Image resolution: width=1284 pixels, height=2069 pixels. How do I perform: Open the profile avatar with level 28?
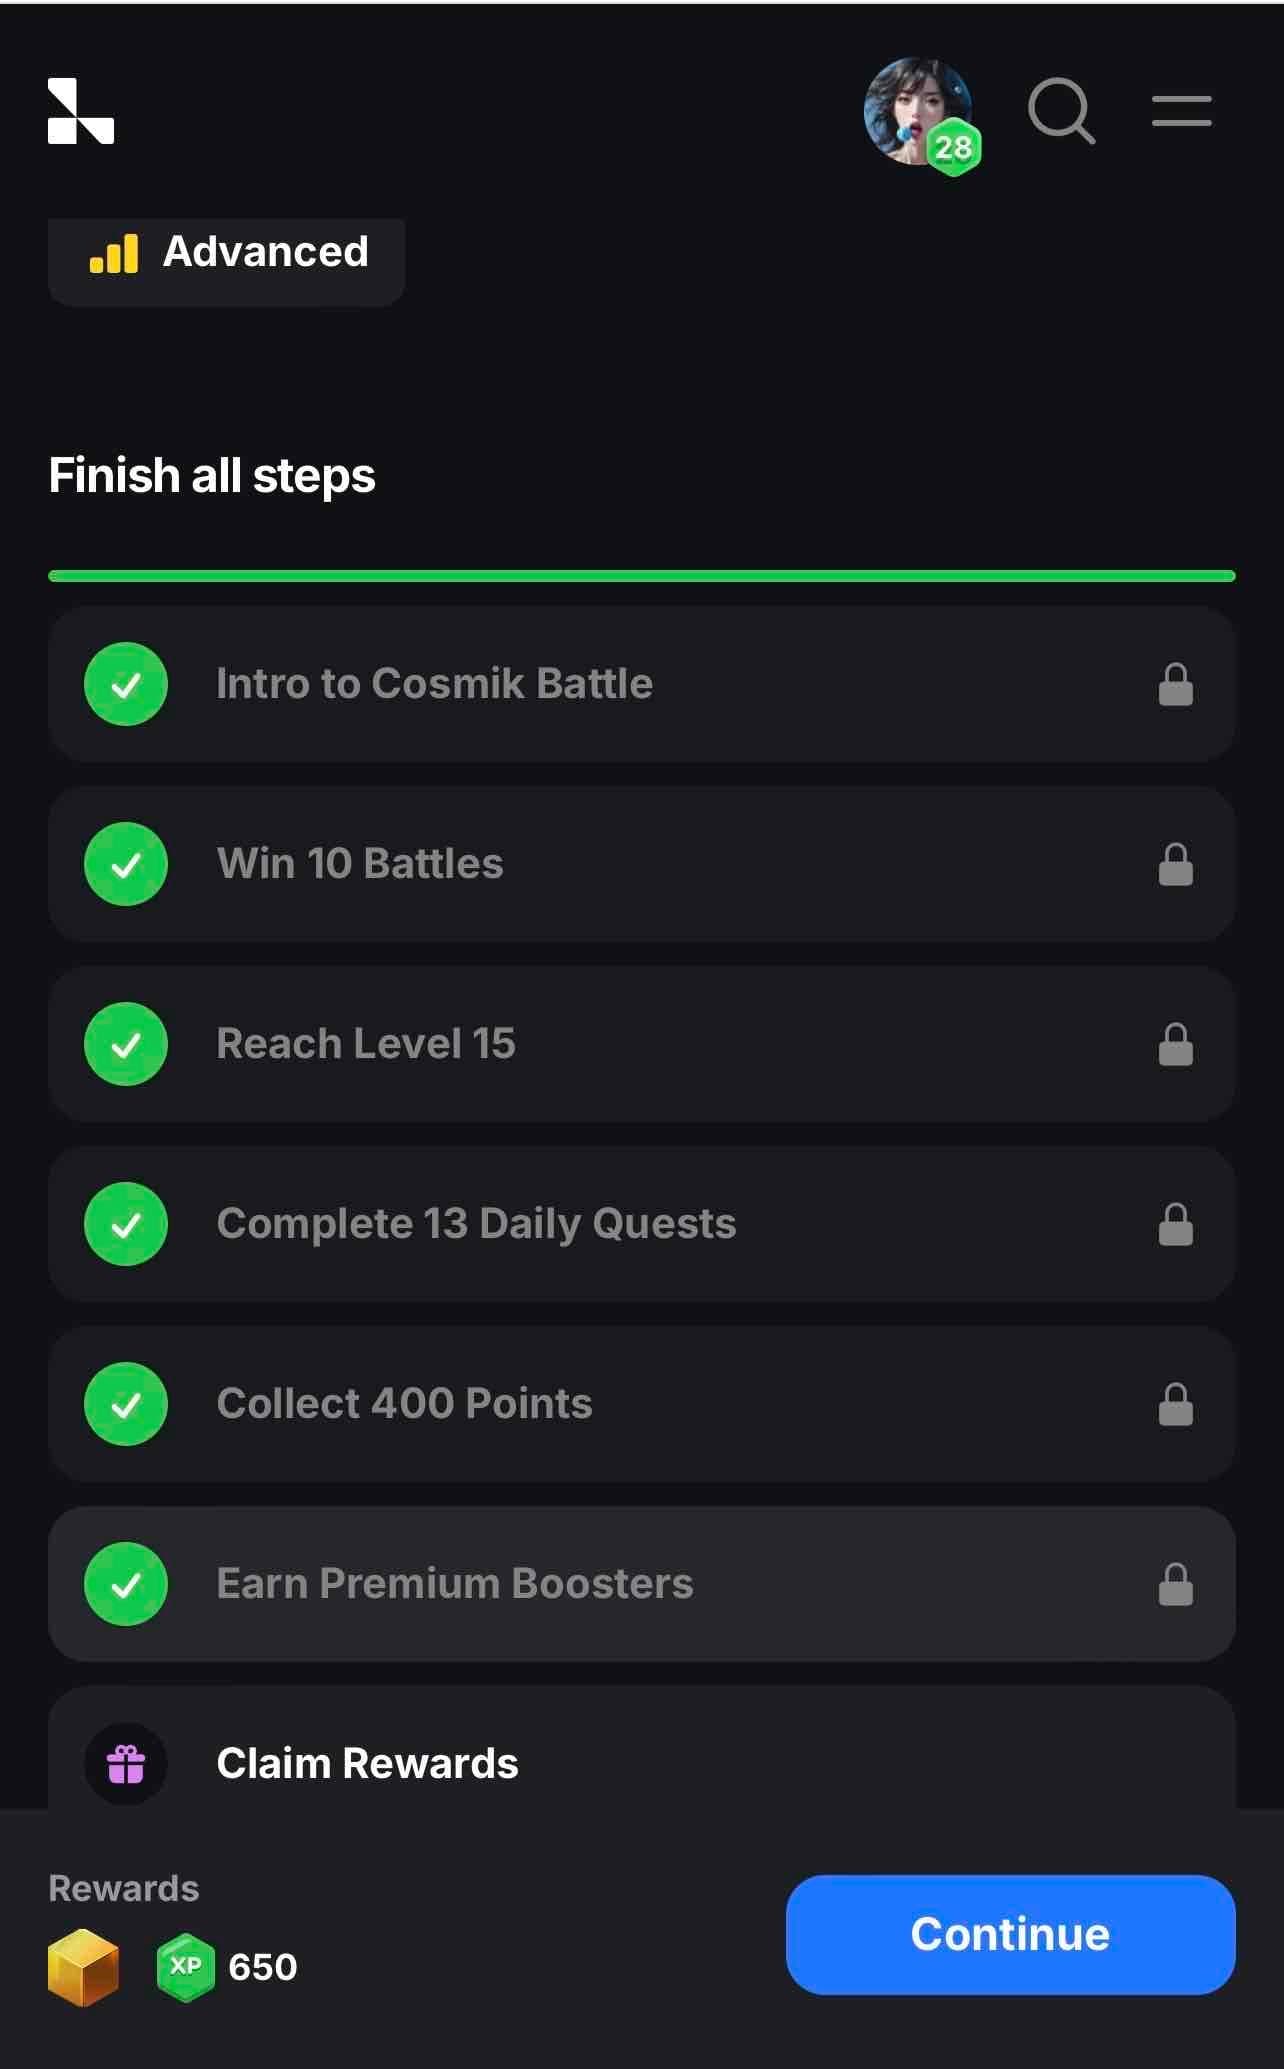click(919, 113)
